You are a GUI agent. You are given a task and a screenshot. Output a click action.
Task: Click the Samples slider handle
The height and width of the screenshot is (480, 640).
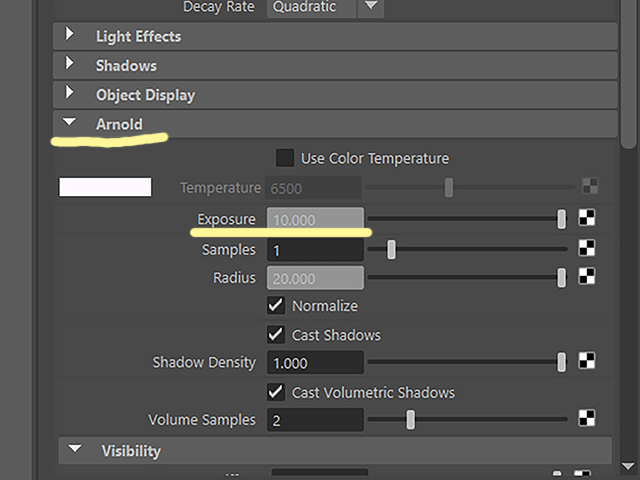(391, 249)
